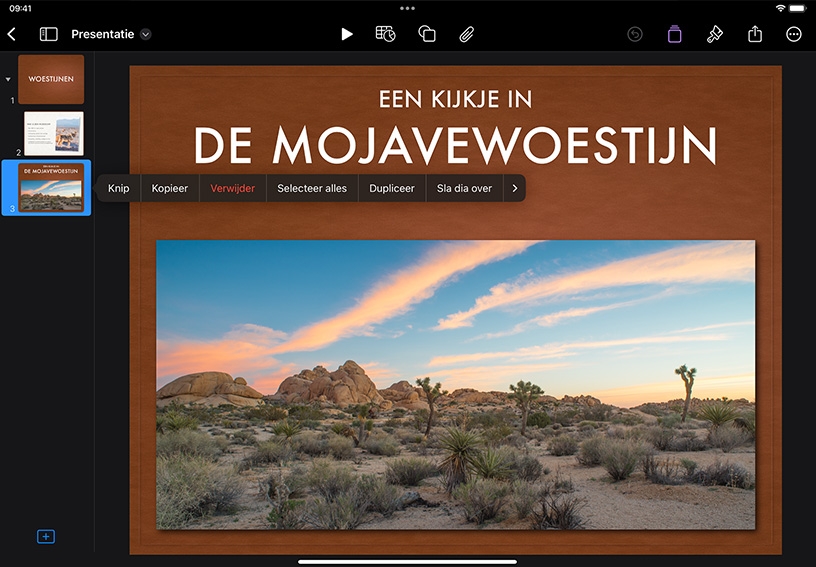Click the DE MOJAVEWOESTIJN title text
The width and height of the screenshot is (816, 567).
point(455,145)
